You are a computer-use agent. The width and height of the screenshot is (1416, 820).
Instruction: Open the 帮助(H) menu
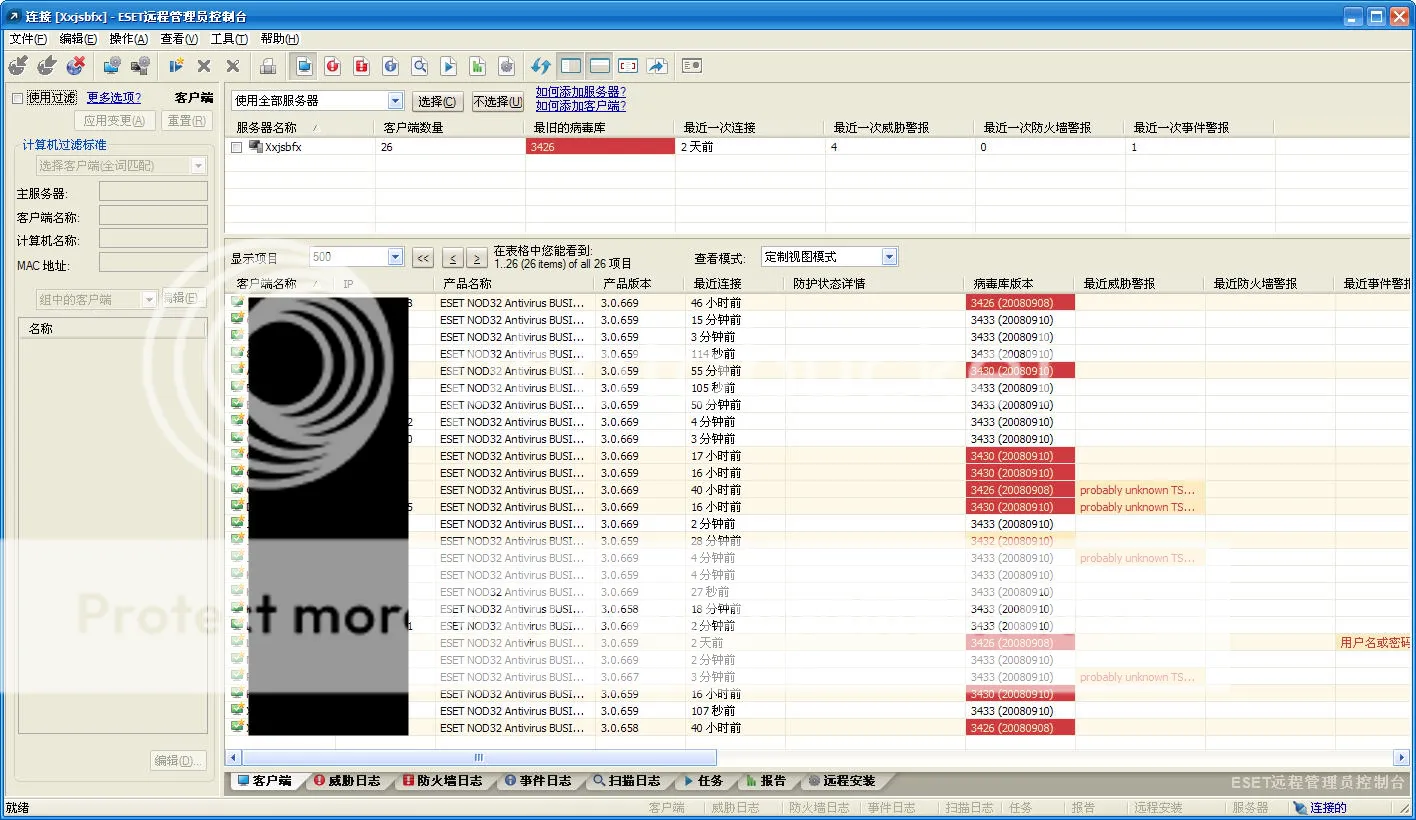coord(279,39)
